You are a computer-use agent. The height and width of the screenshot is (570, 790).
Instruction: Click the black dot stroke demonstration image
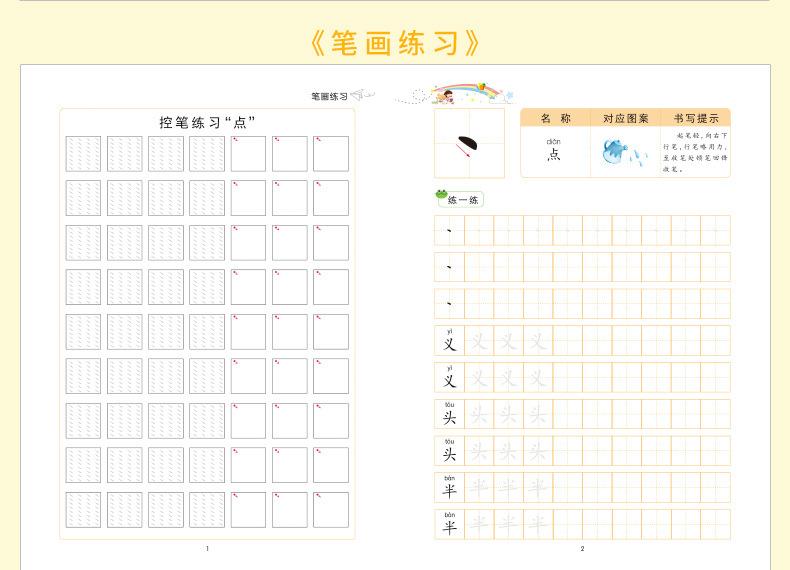point(468,145)
